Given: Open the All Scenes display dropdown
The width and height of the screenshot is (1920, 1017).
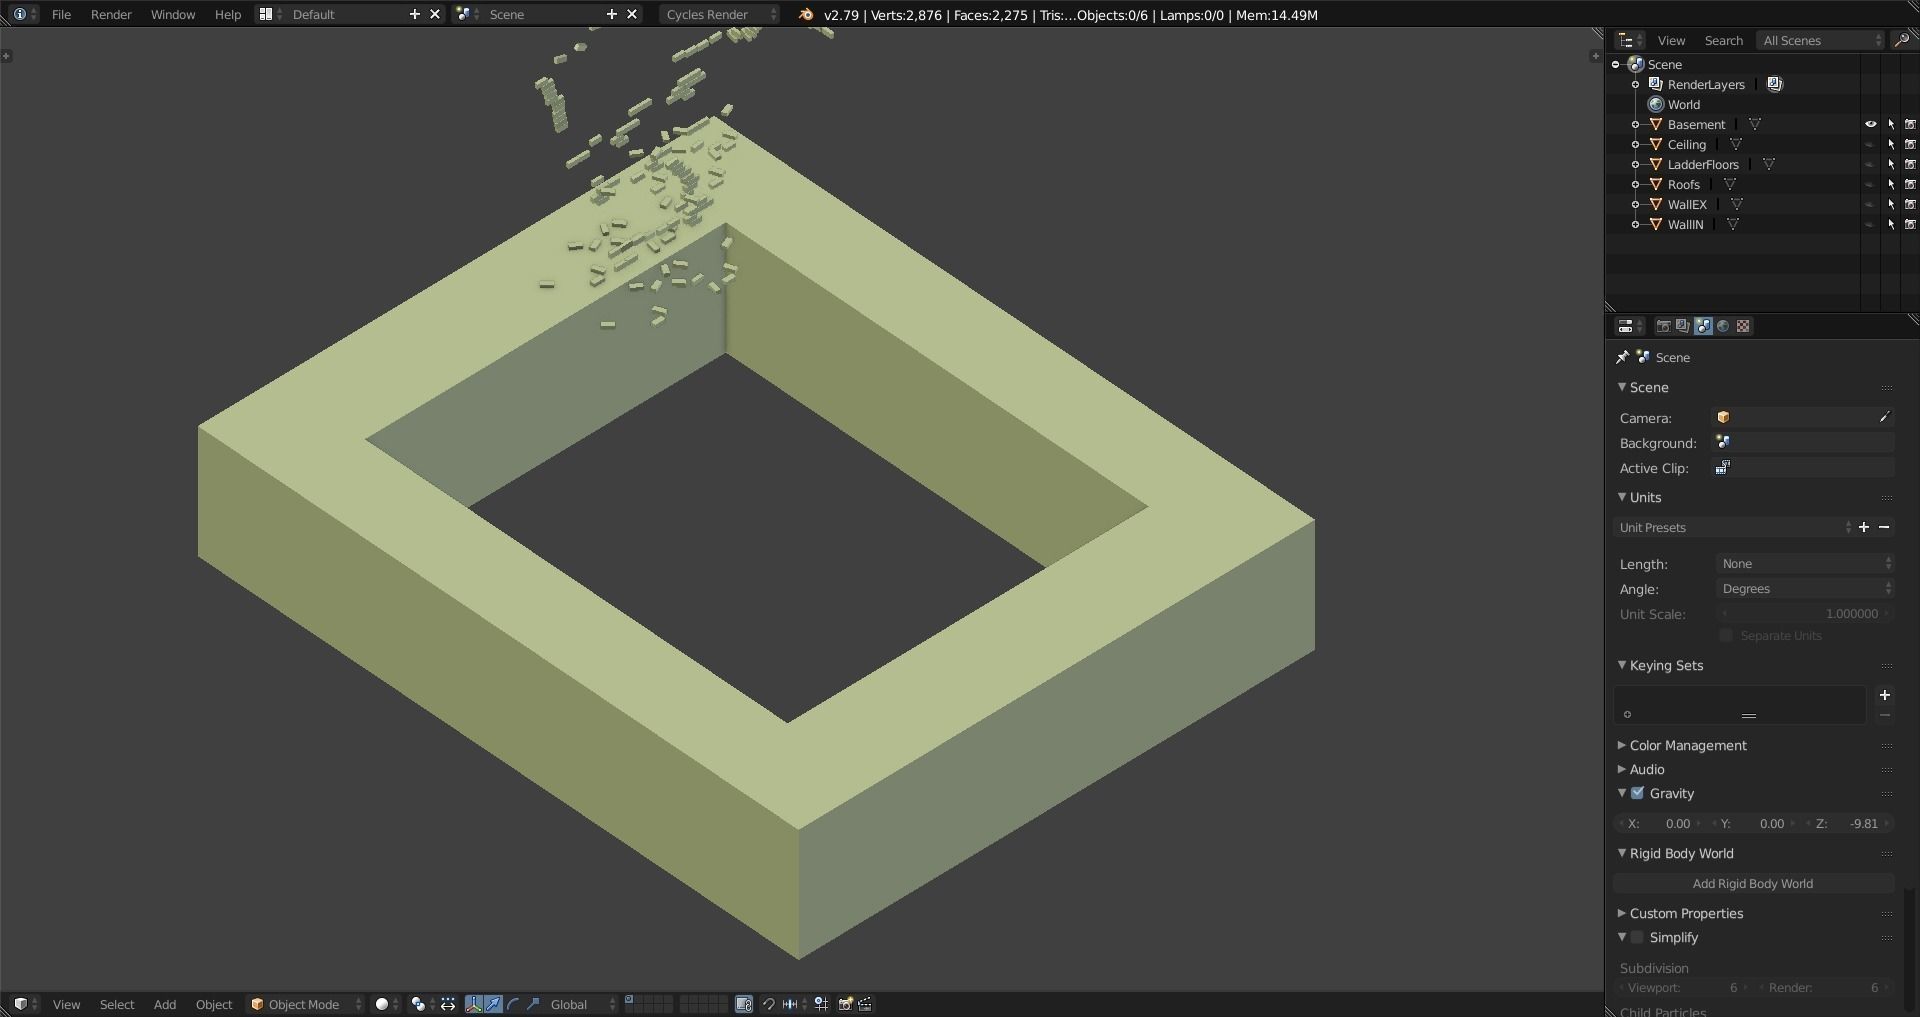Looking at the screenshot, I should click(1820, 40).
